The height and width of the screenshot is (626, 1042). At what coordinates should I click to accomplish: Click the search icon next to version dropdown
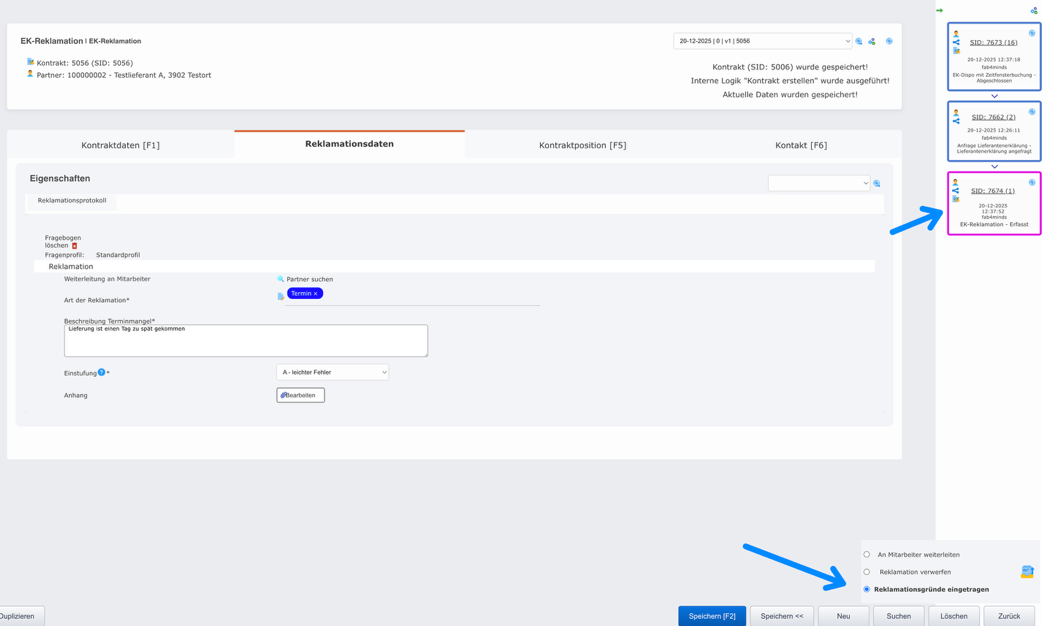(x=859, y=42)
